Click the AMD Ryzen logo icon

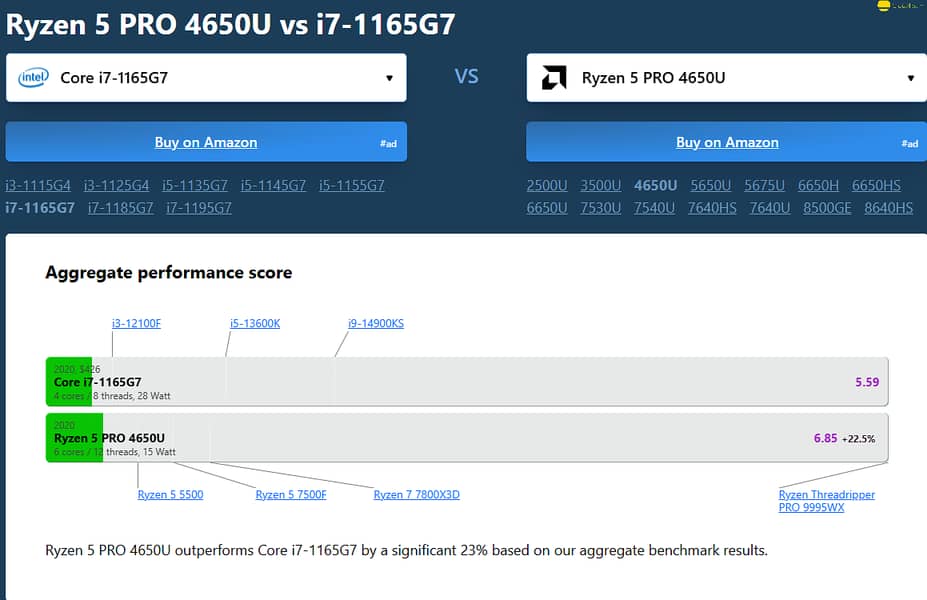coord(555,77)
